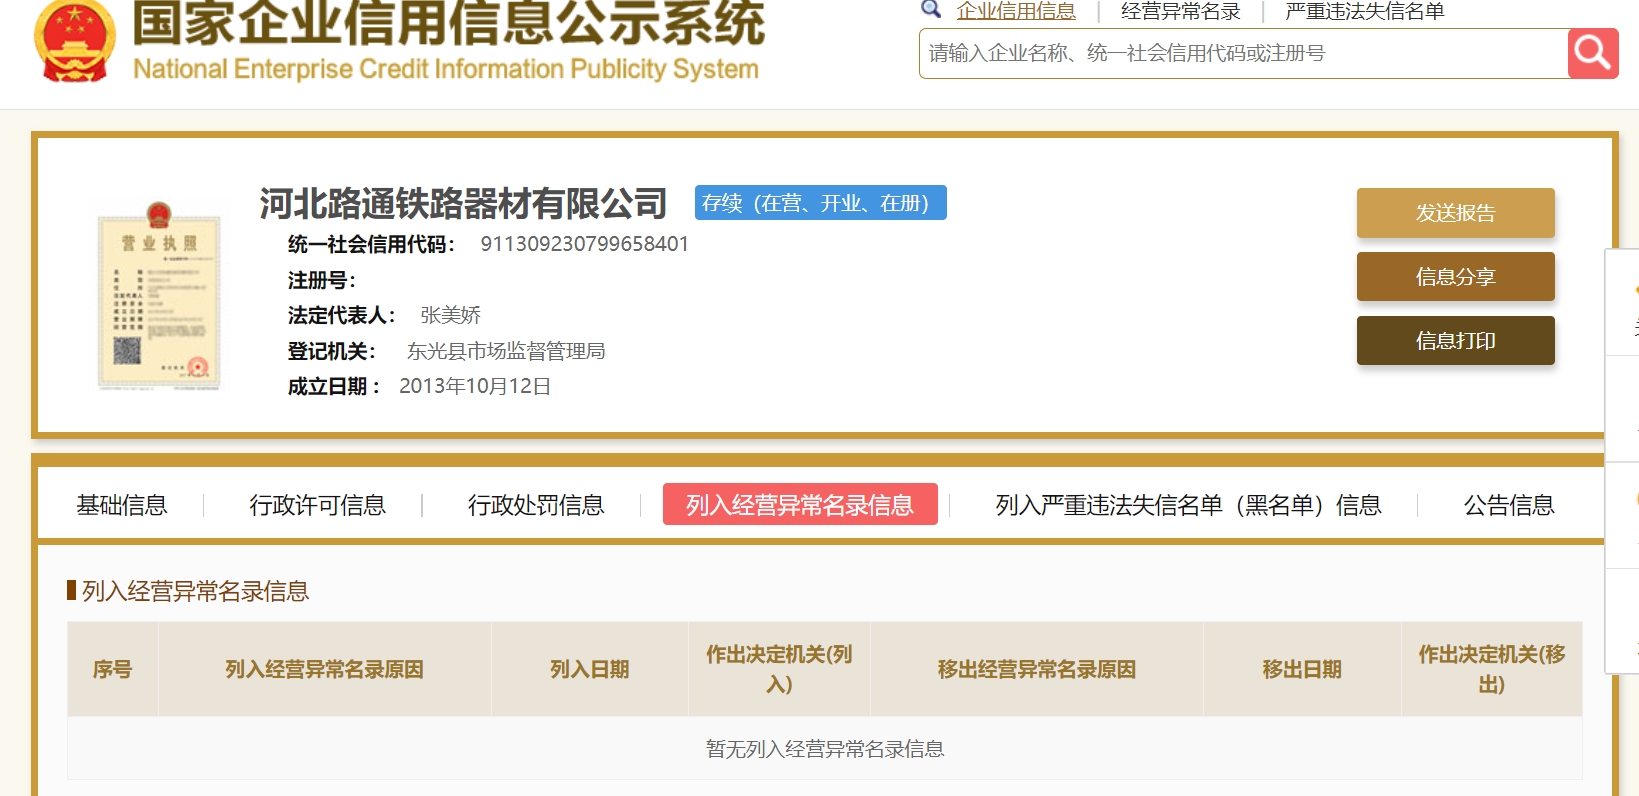Viewport: 1639px width, 796px height.
Task: Focus the enterprise name search field
Action: (1243, 53)
